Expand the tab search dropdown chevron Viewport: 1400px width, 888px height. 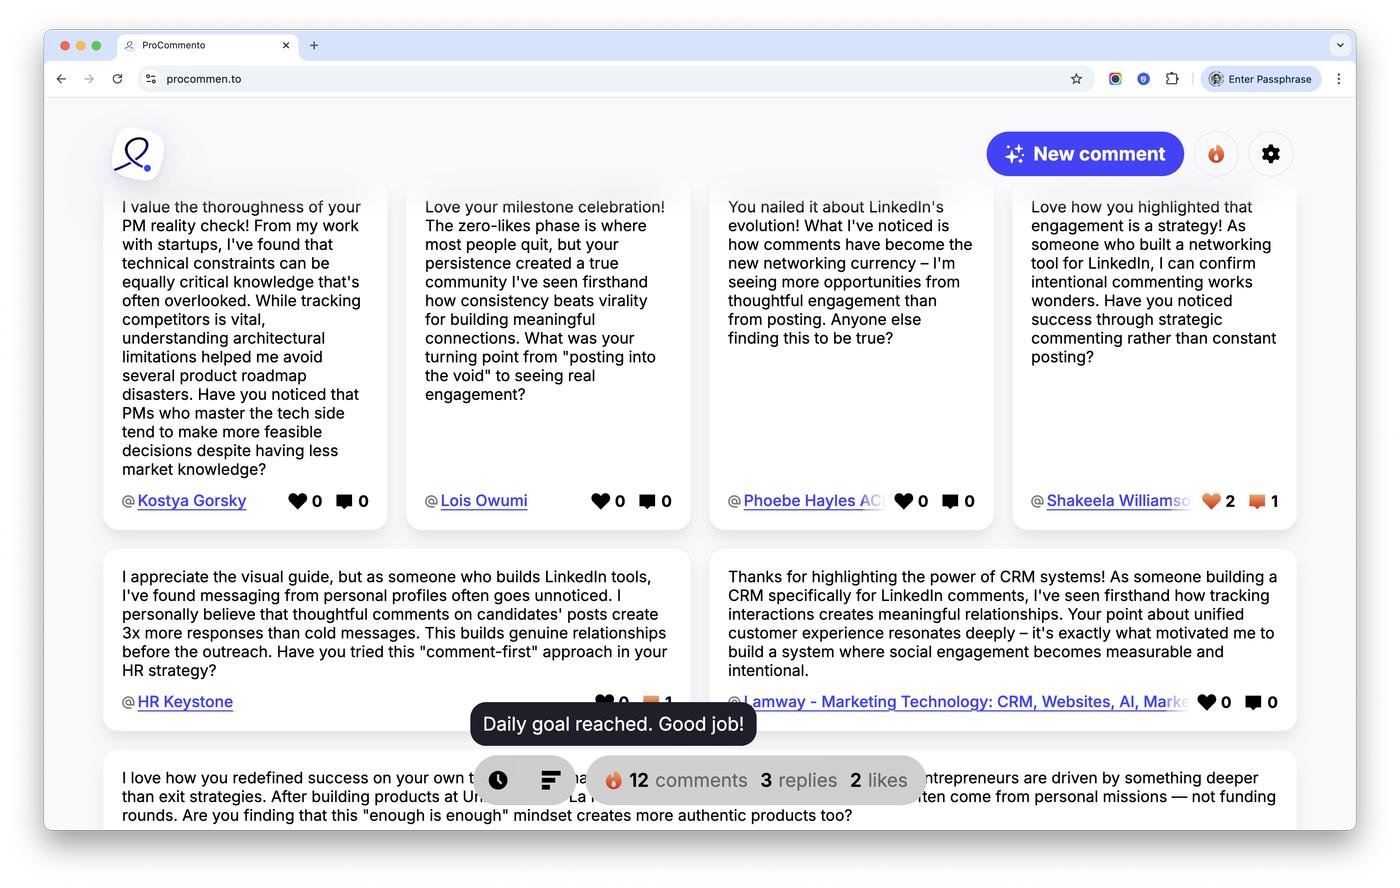coord(1340,45)
